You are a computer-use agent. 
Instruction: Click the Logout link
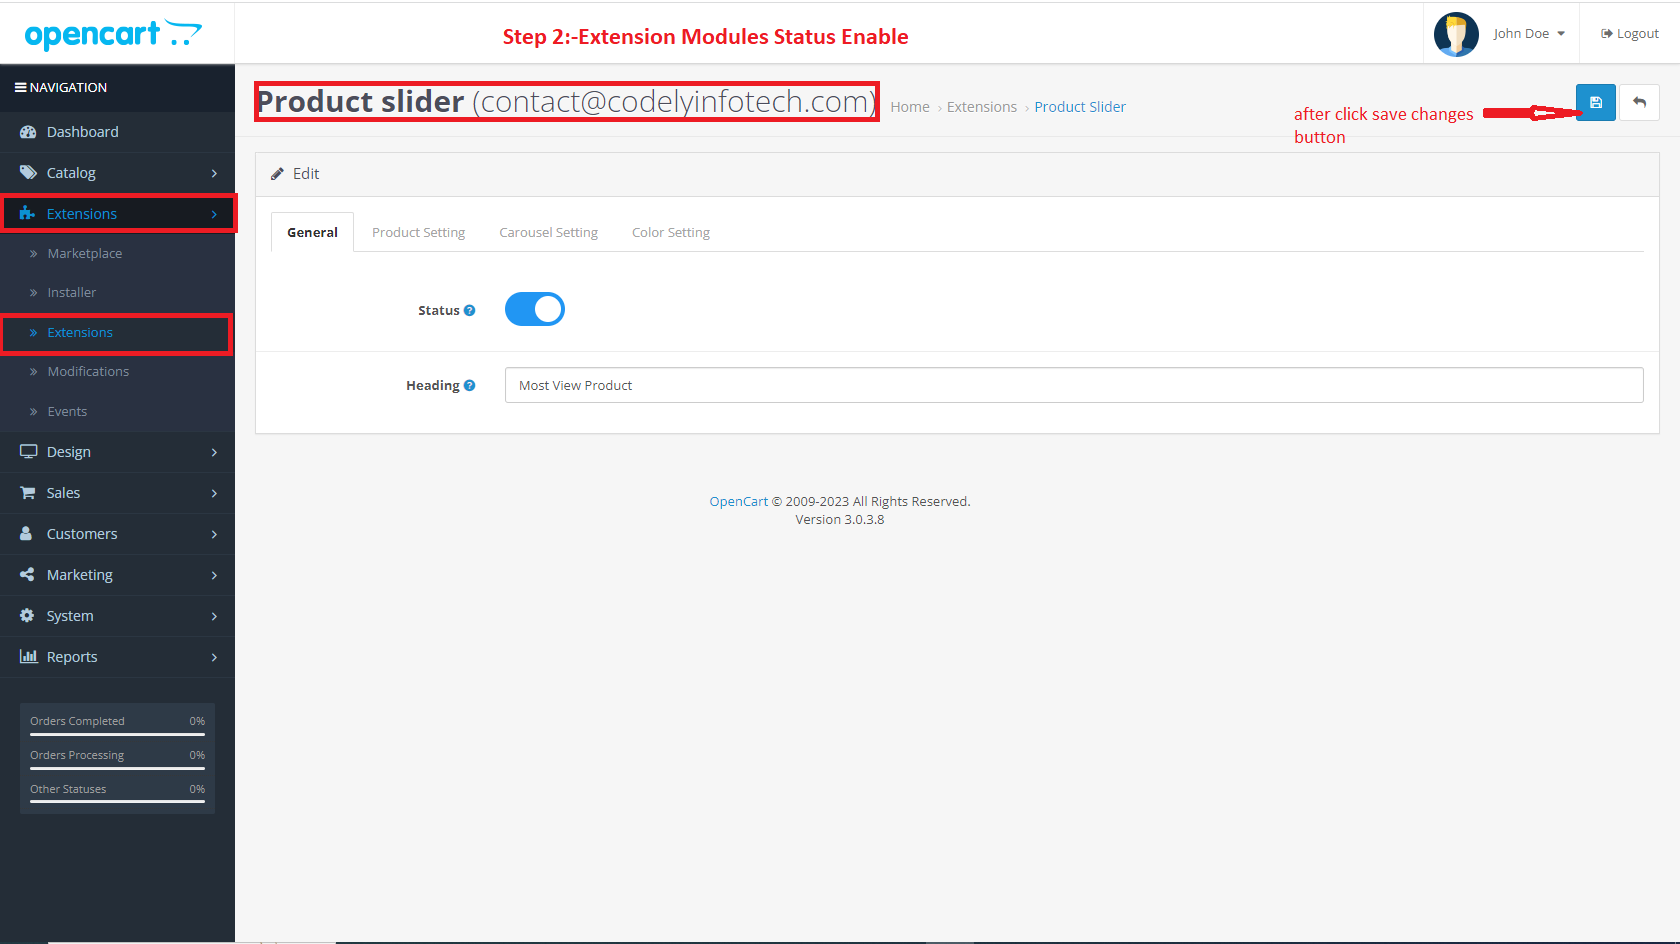(x=1630, y=34)
